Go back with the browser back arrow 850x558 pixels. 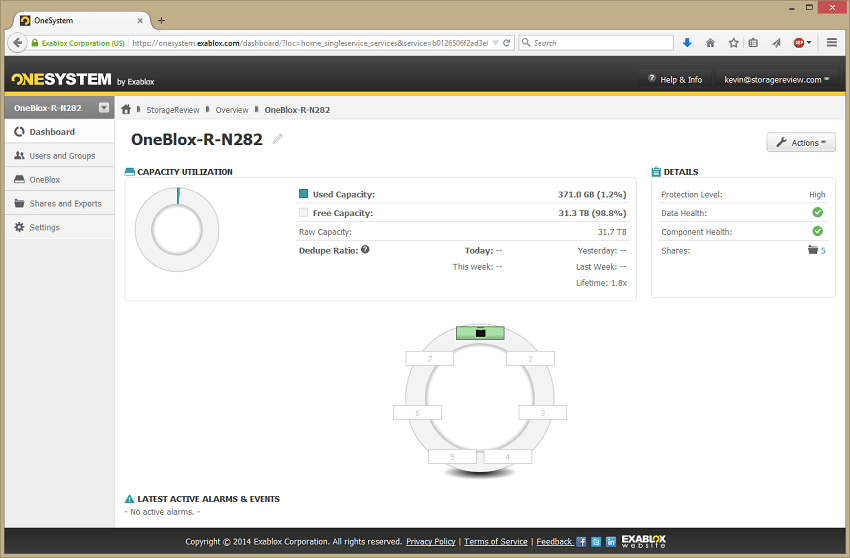17,43
